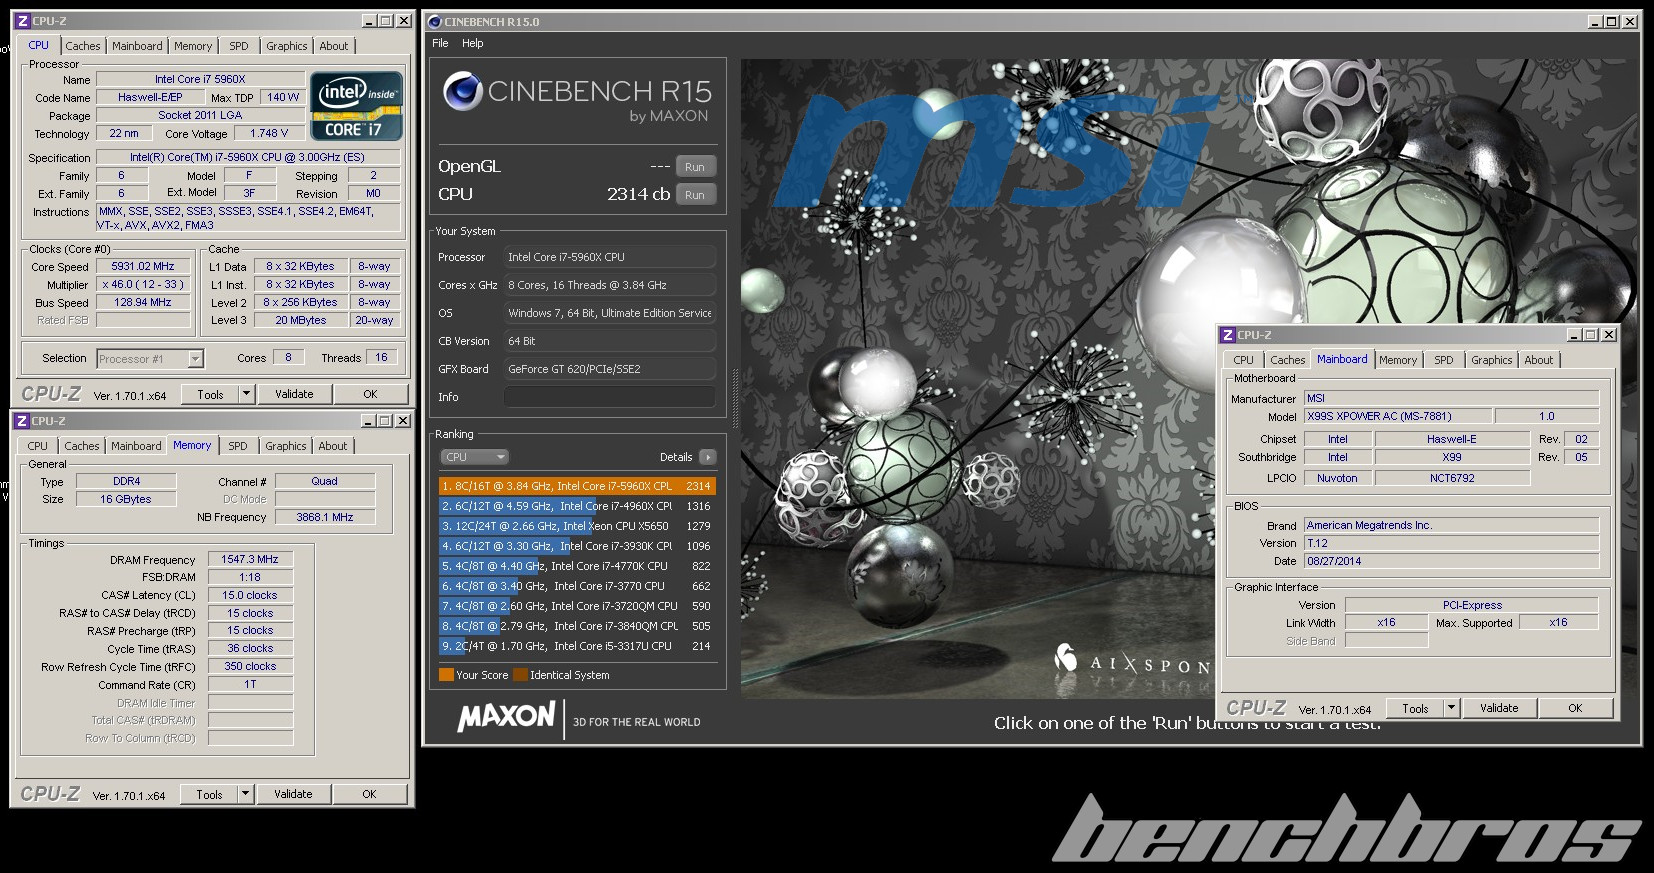Screen dimensions: 1654x873
Task: Open the Ranking CPU dropdown
Action: point(475,457)
